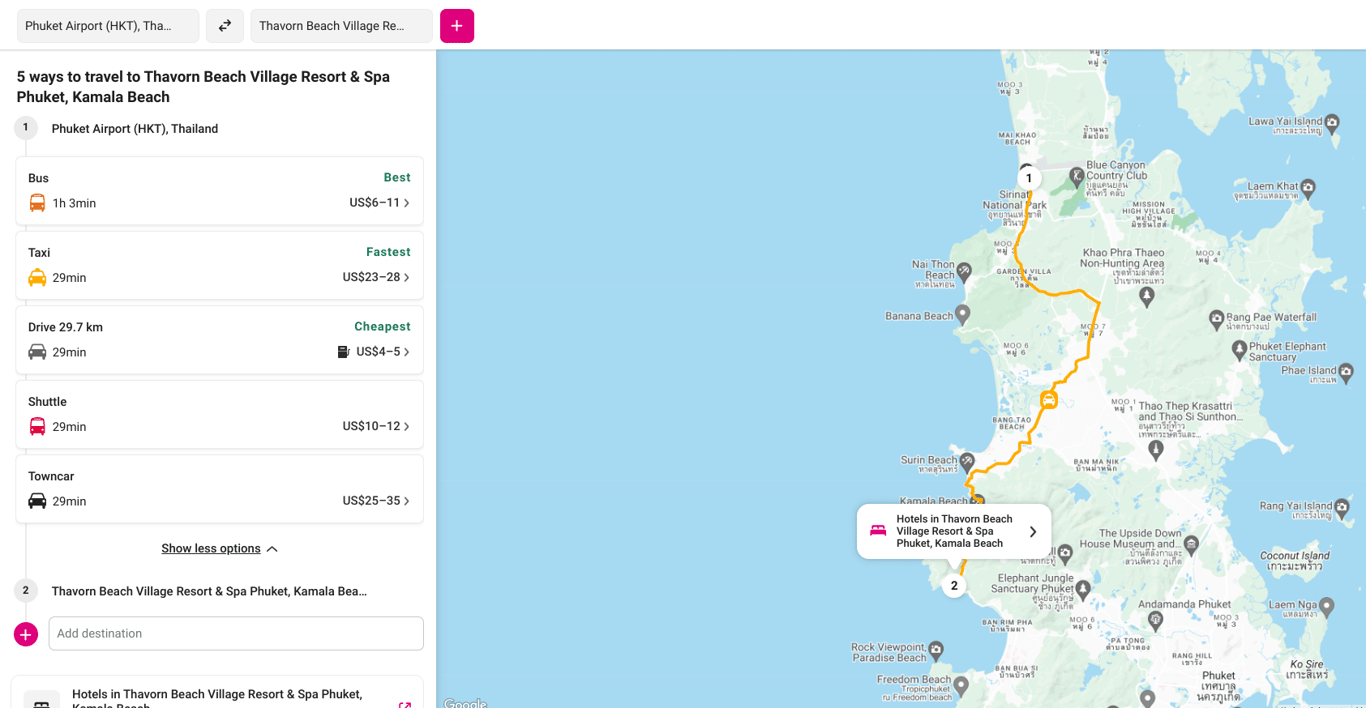Open Hotels in Thavorn Beach Village map popup

pos(954,531)
